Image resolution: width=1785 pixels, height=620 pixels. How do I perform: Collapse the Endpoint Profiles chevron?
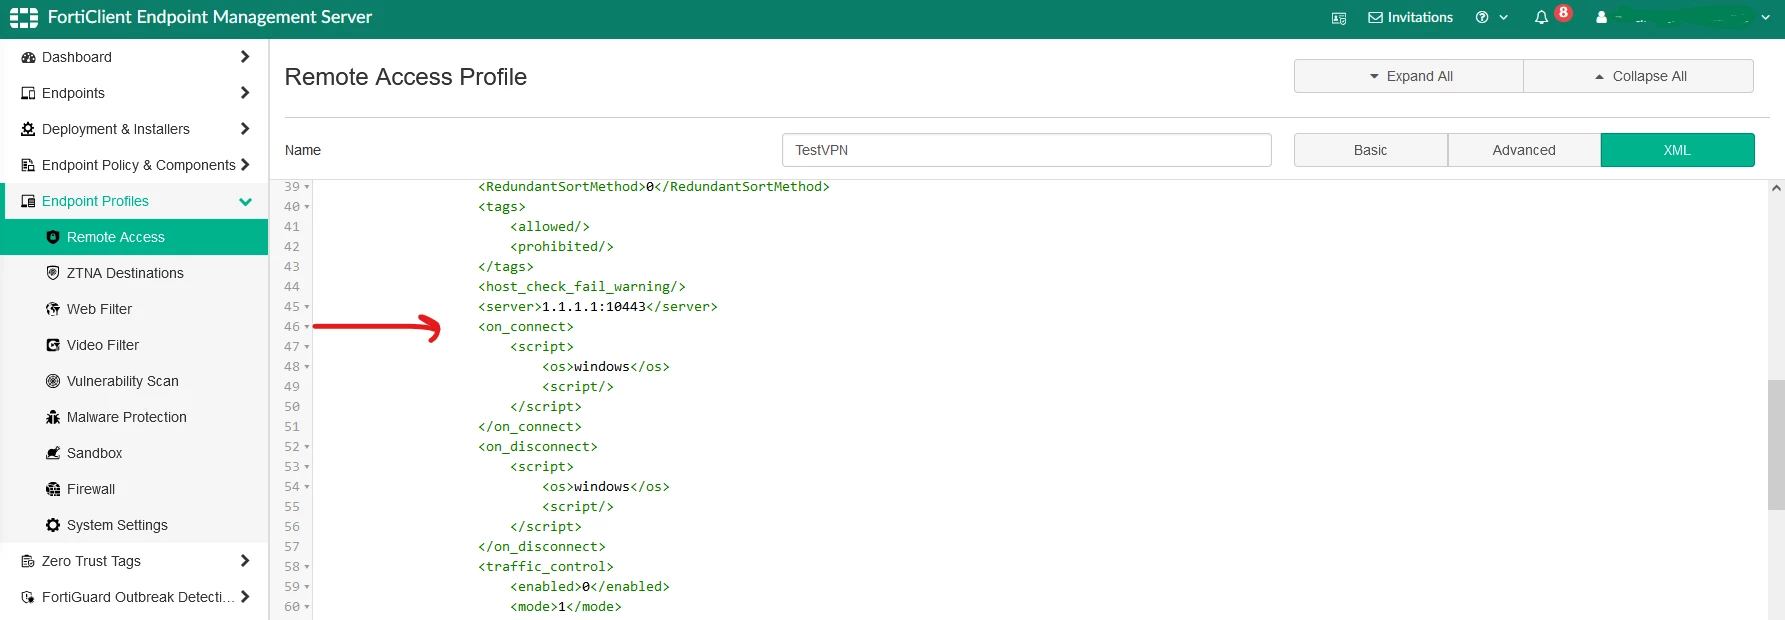pyautogui.click(x=245, y=201)
